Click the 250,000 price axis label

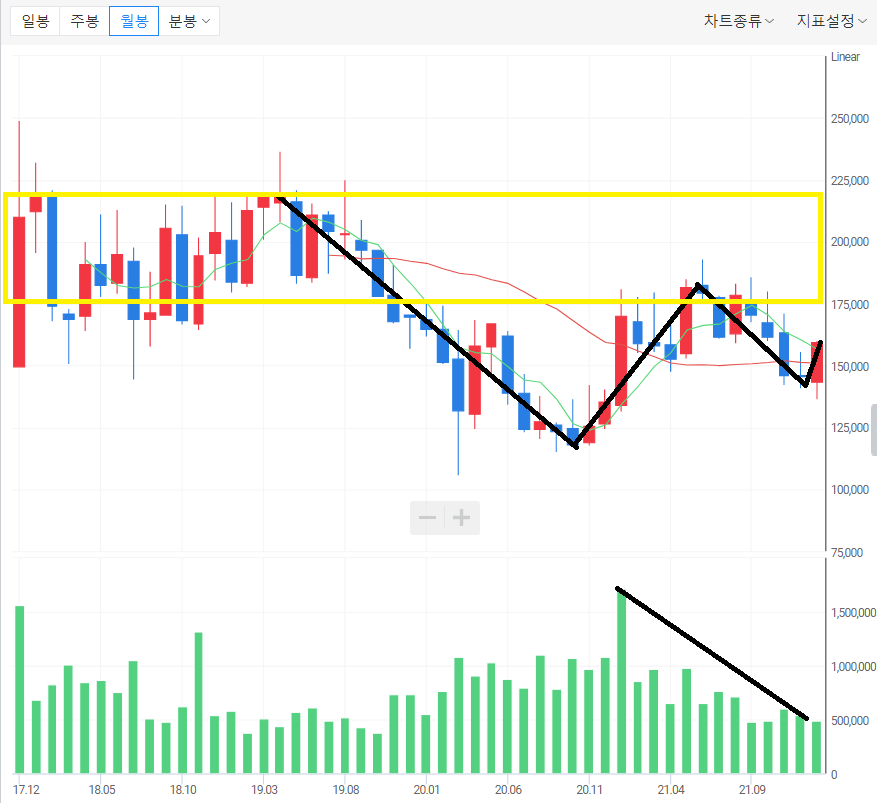click(x=850, y=119)
